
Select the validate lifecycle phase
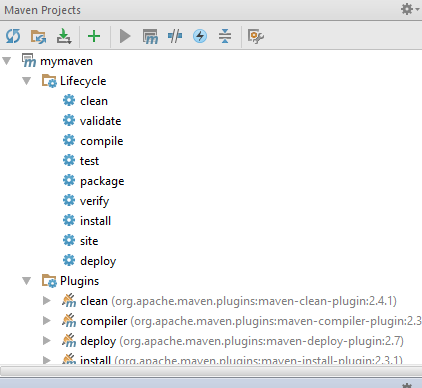(101, 121)
